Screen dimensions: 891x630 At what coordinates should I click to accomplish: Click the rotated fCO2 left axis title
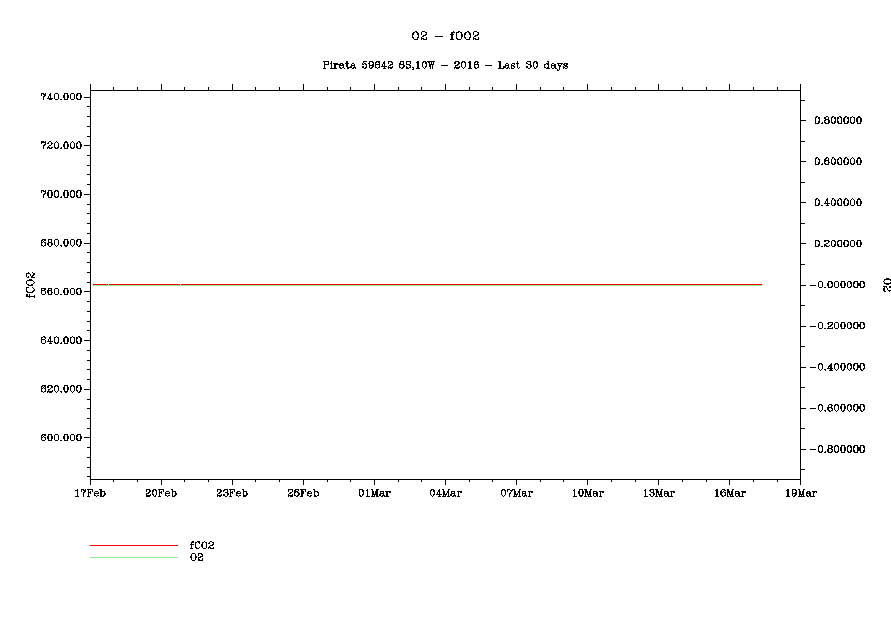click(x=30, y=285)
